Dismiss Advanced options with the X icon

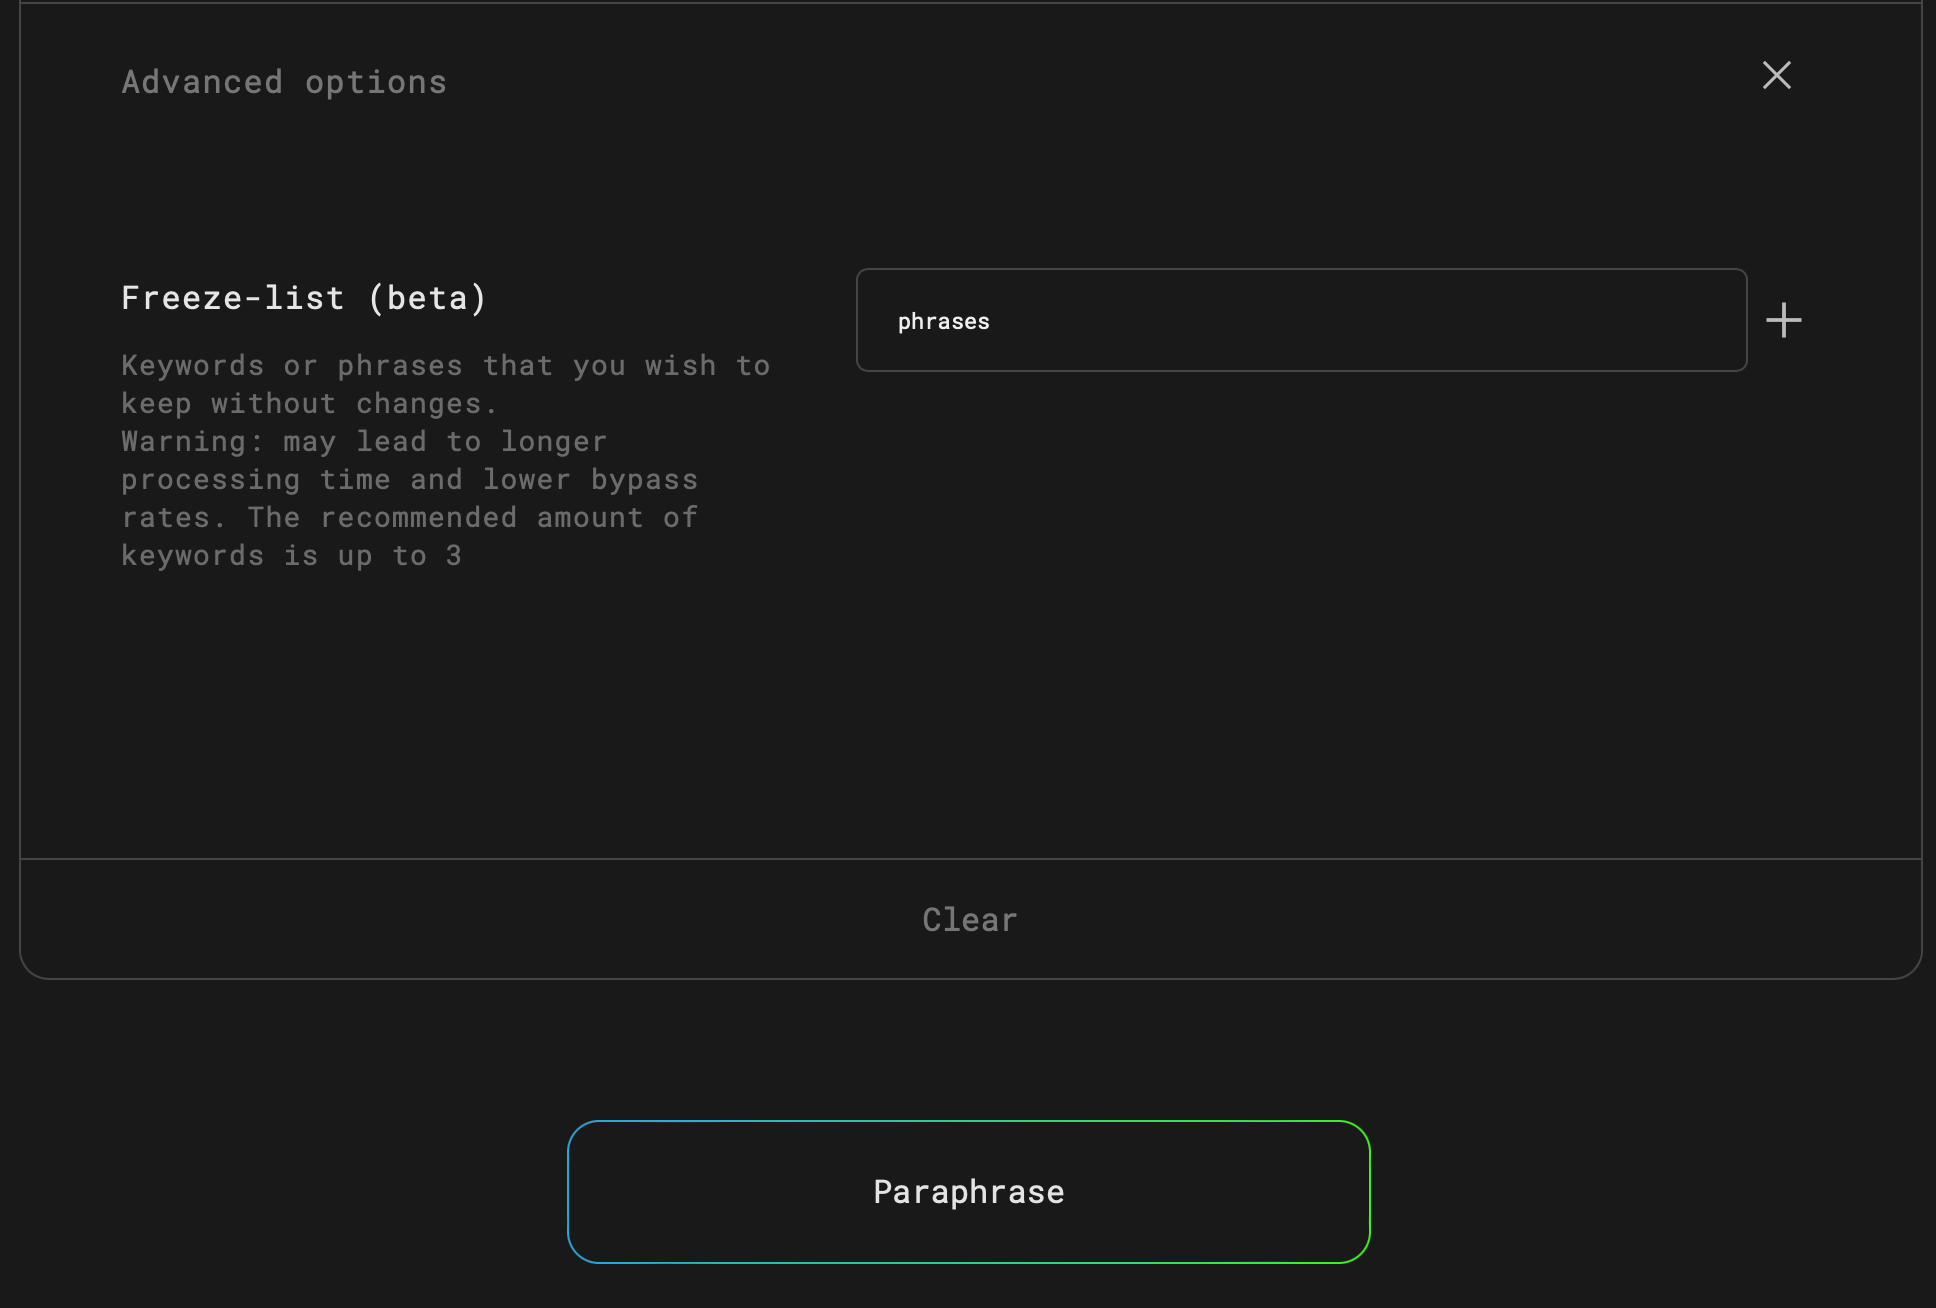[x=1776, y=75]
